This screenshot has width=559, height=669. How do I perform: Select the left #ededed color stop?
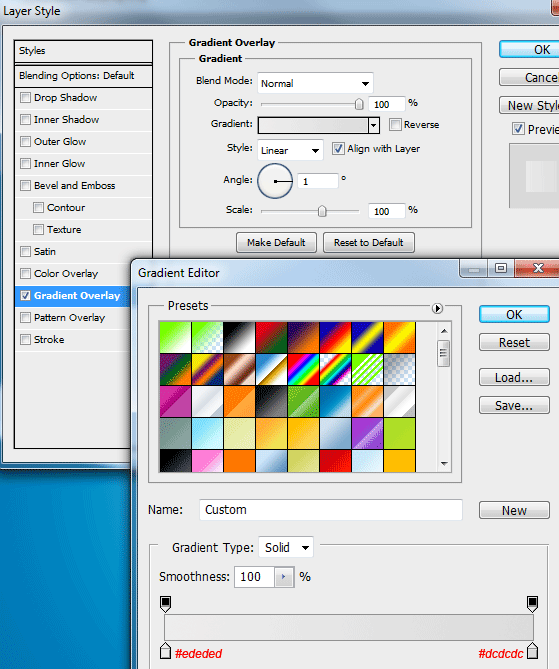click(166, 651)
